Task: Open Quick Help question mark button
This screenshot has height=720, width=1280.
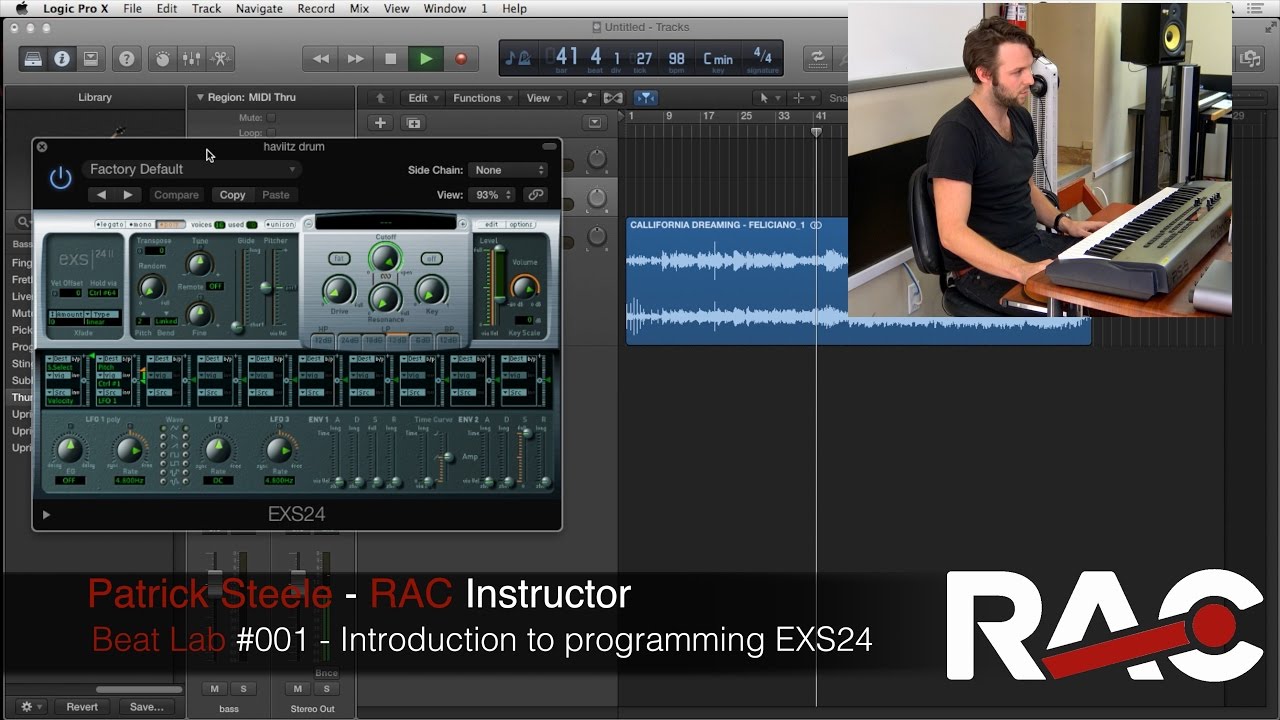Action: coord(127,59)
